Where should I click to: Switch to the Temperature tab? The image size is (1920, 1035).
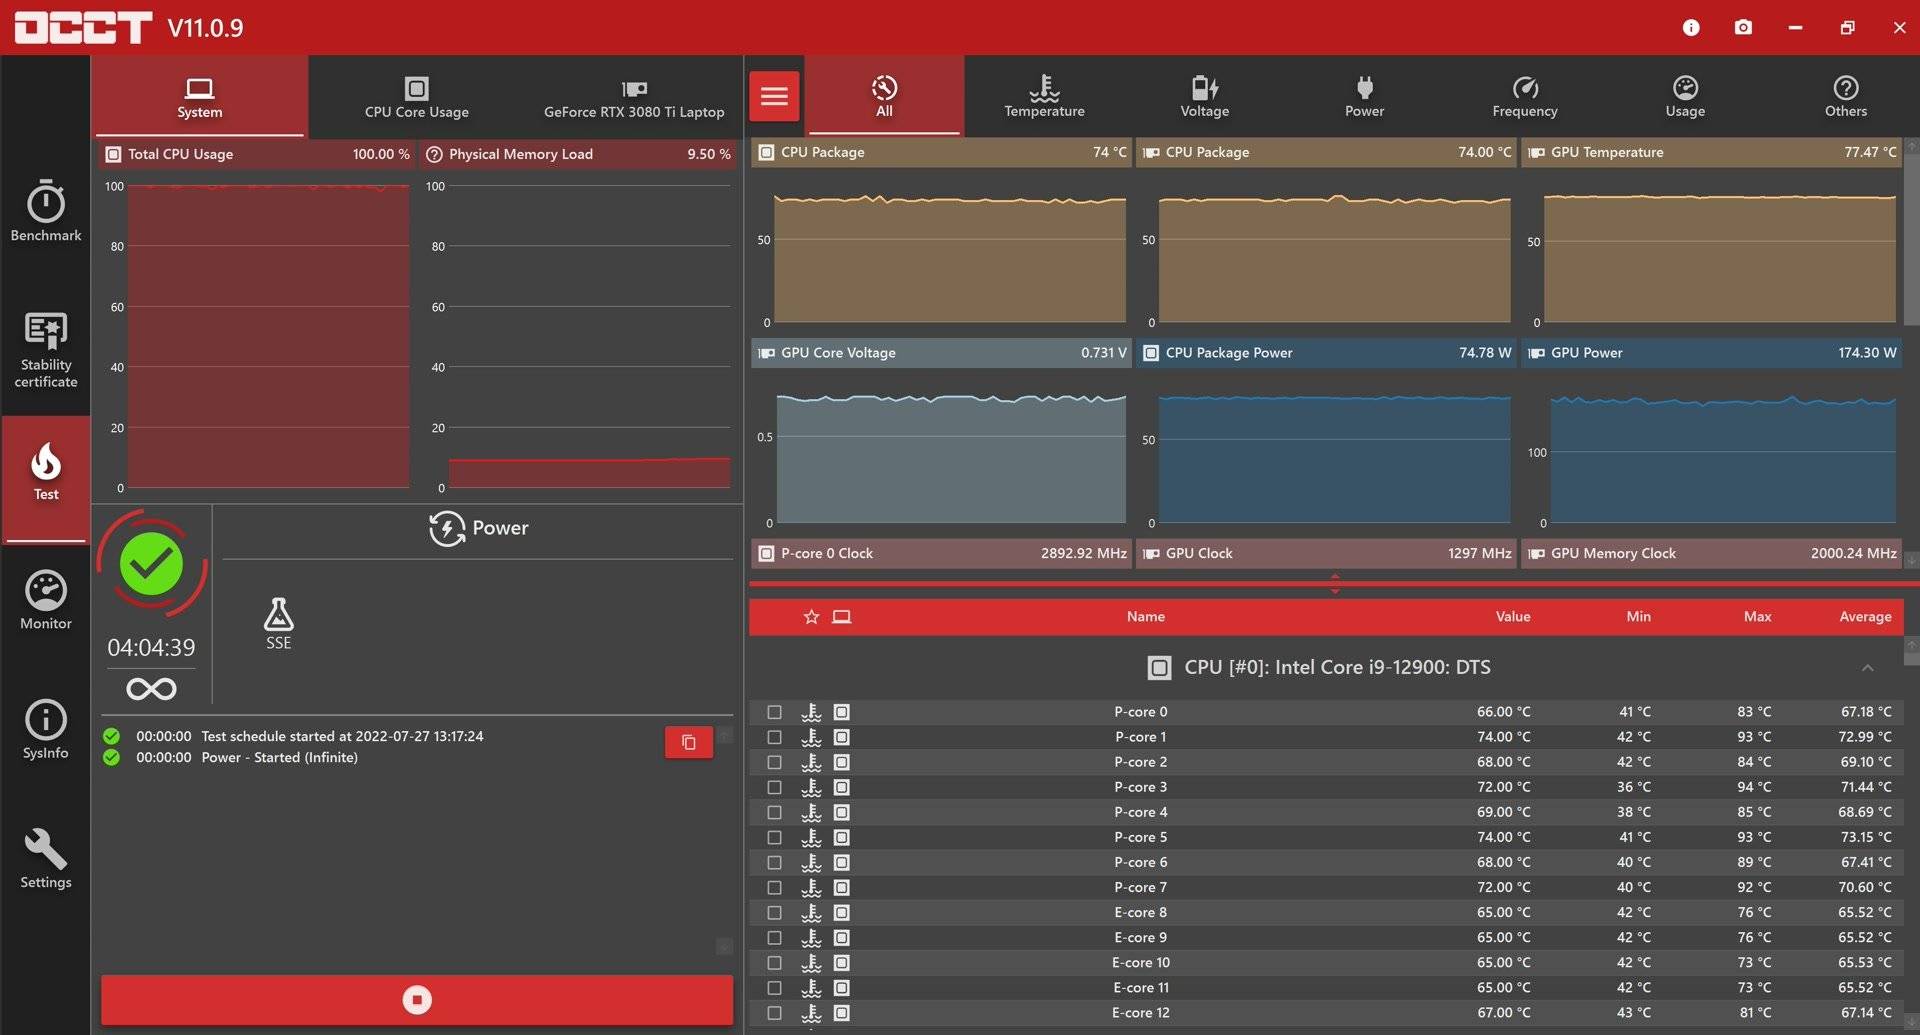pyautogui.click(x=1044, y=96)
